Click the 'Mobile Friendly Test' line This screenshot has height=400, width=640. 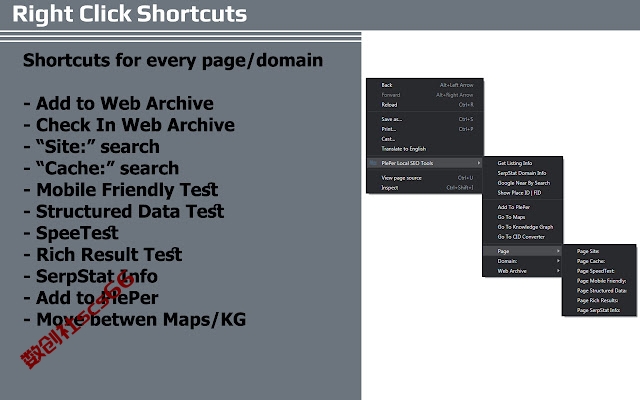121,190
